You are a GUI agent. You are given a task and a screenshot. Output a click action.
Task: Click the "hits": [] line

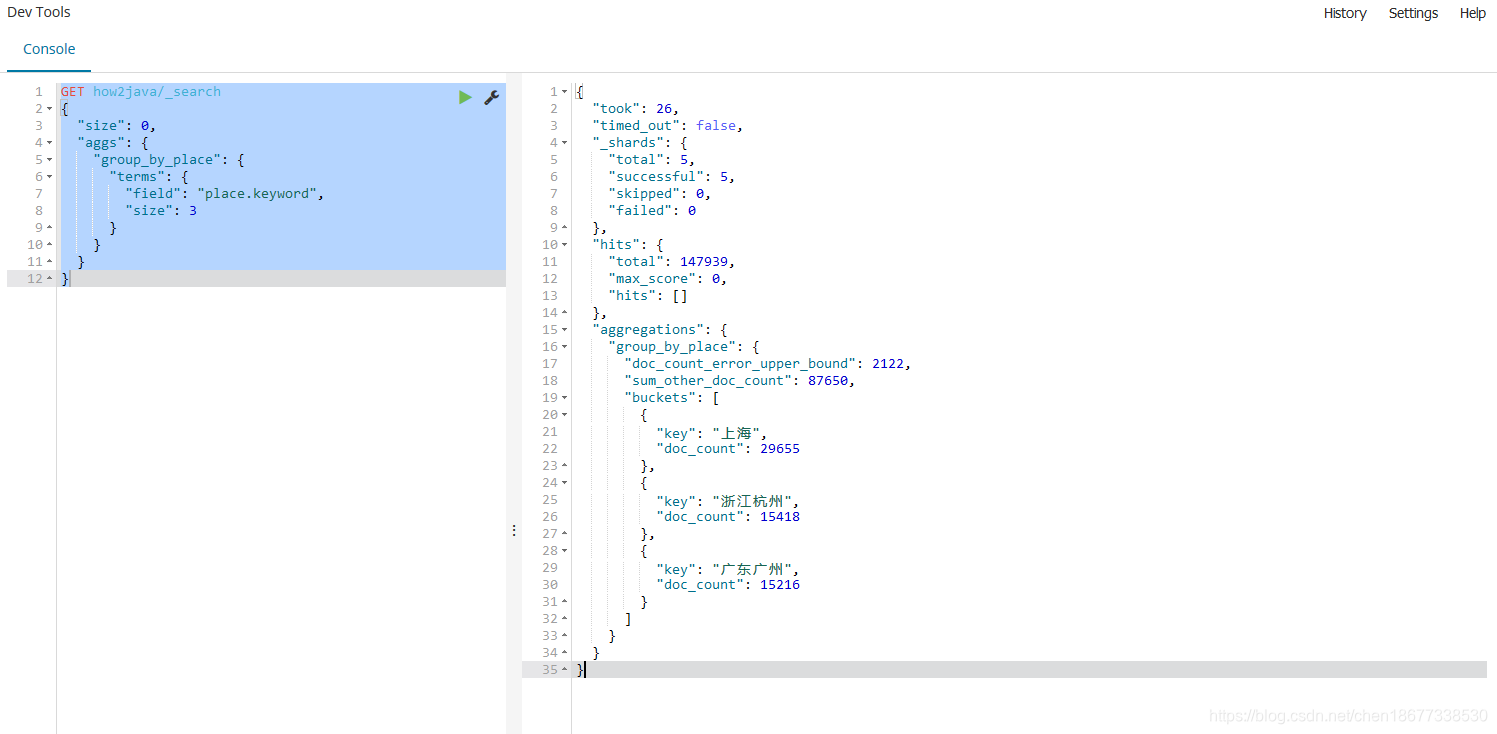coord(648,296)
